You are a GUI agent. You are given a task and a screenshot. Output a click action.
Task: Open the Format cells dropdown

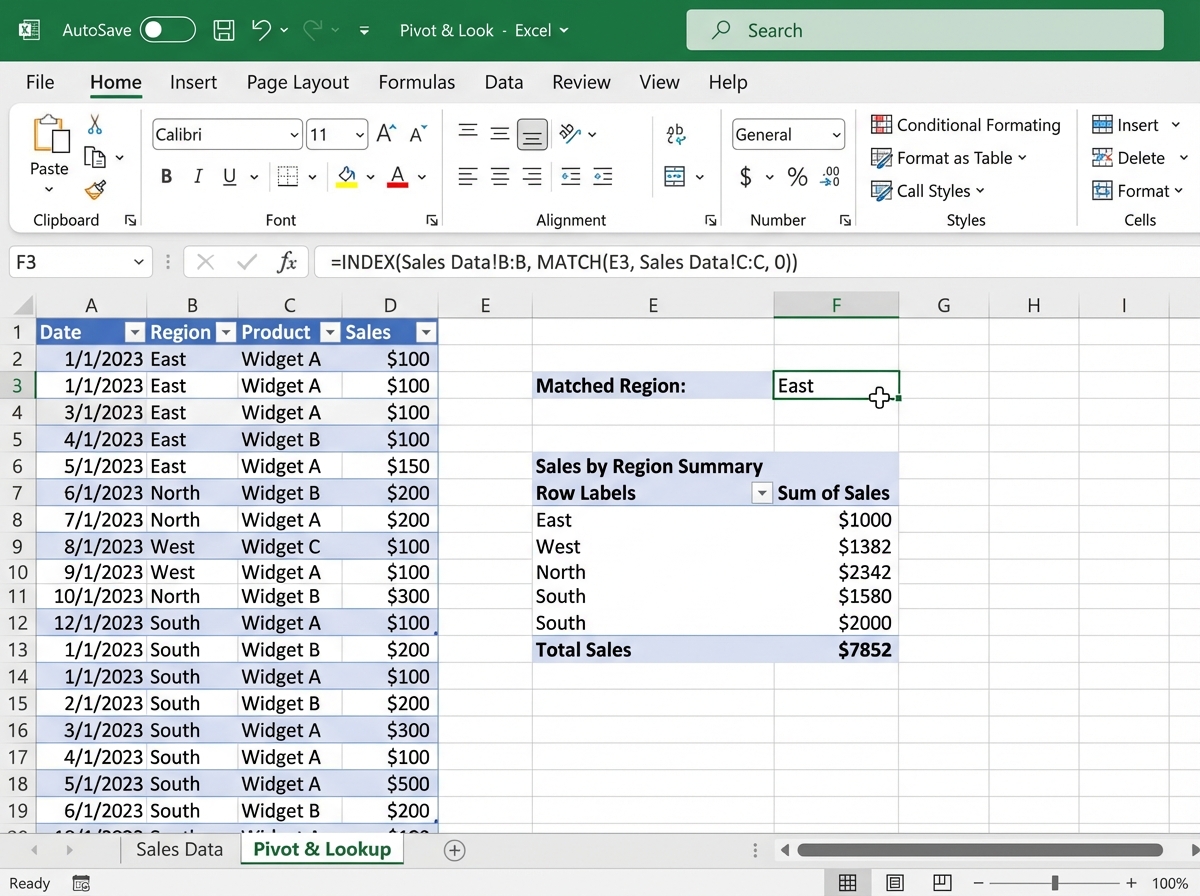click(1138, 191)
